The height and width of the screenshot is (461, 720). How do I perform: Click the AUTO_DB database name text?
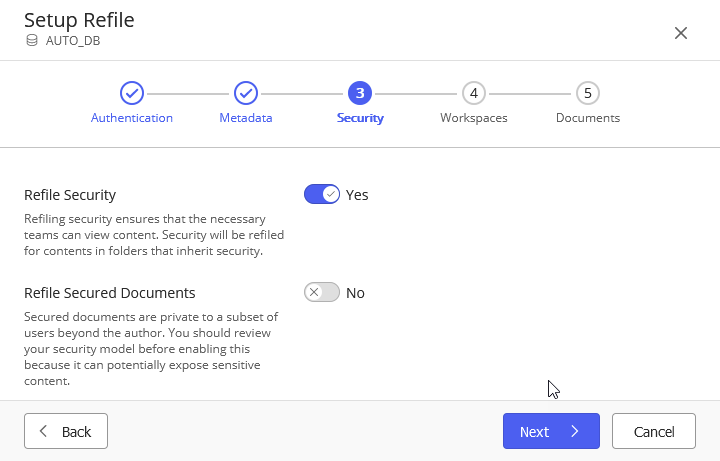(x=73, y=41)
